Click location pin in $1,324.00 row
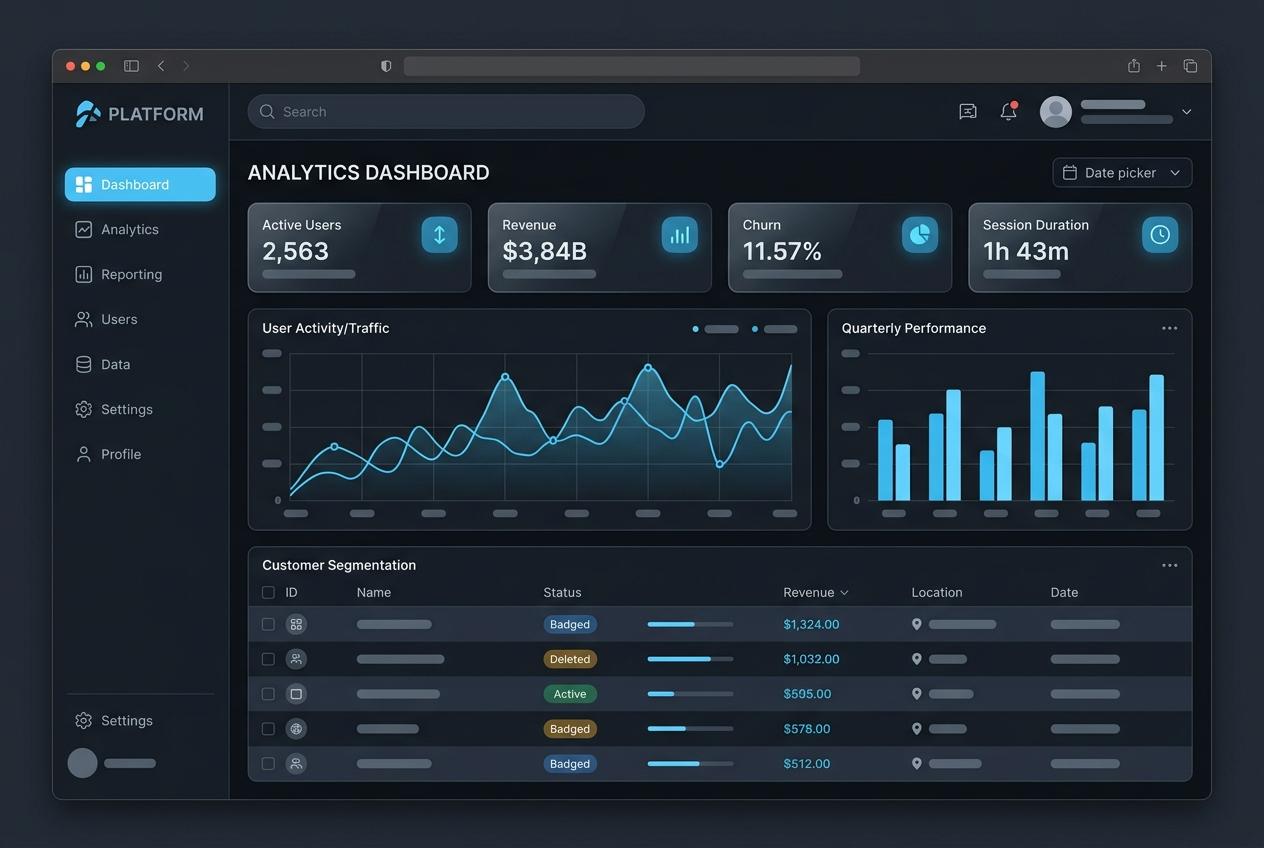Viewport: 1264px width, 848px height. (x=917, y=624)
